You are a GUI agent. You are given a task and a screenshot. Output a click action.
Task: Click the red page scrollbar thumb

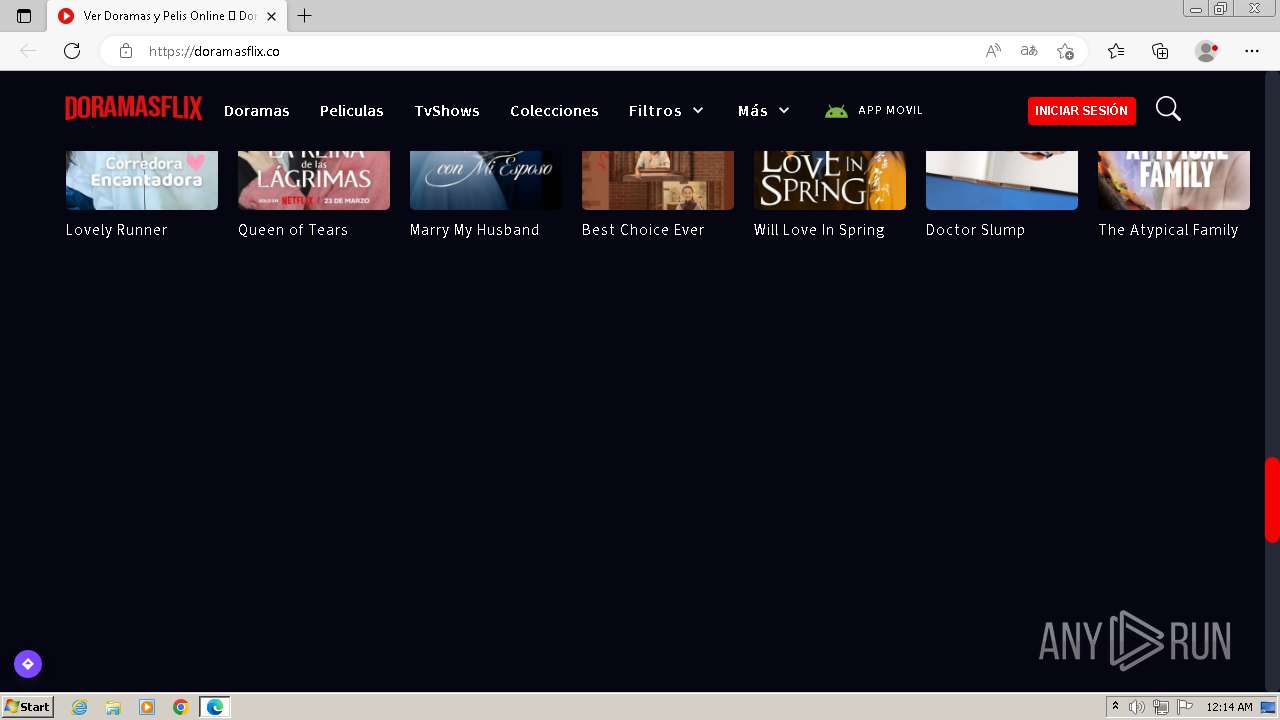(x=1272, y=500)
